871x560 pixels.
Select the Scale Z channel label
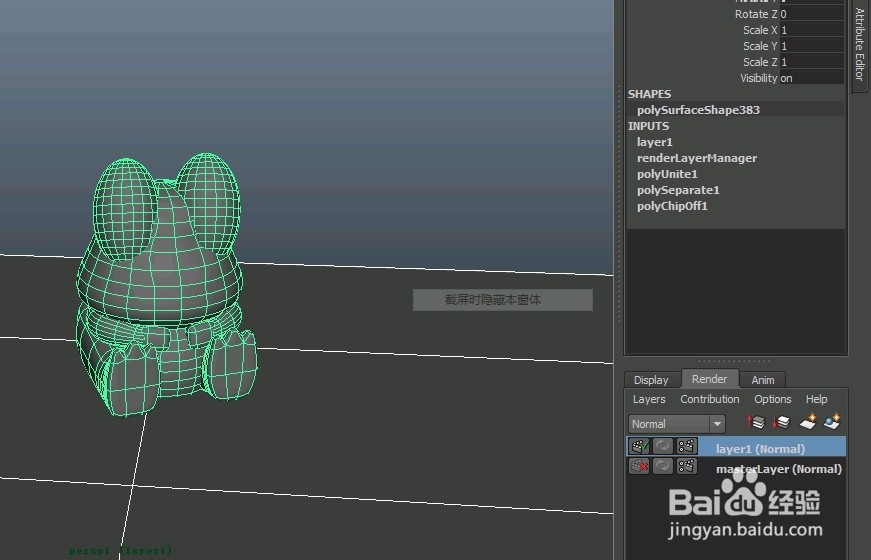pos(760,62)
